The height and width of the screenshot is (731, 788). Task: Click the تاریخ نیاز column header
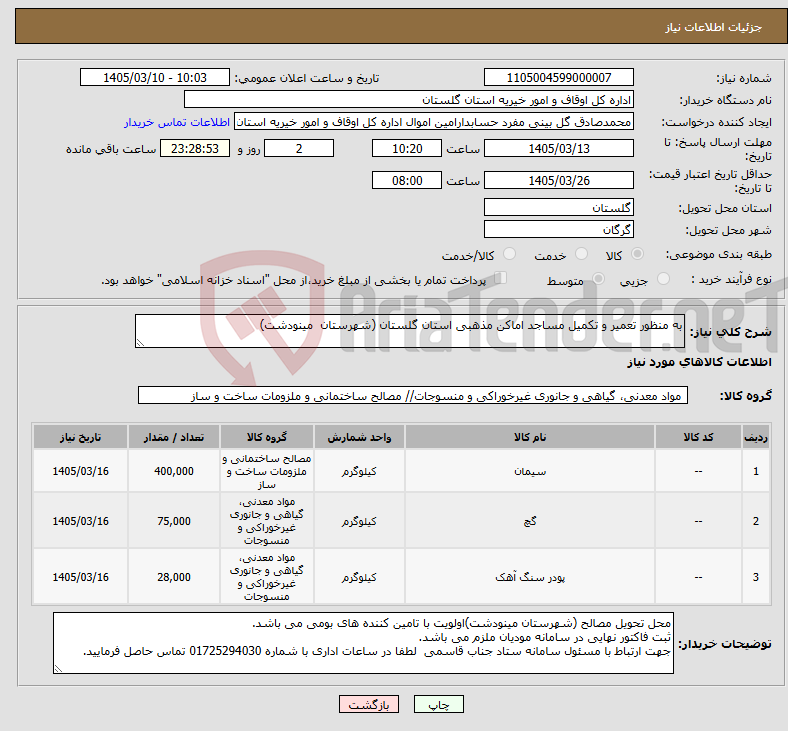pyautogui.click(x=80, y=437)
